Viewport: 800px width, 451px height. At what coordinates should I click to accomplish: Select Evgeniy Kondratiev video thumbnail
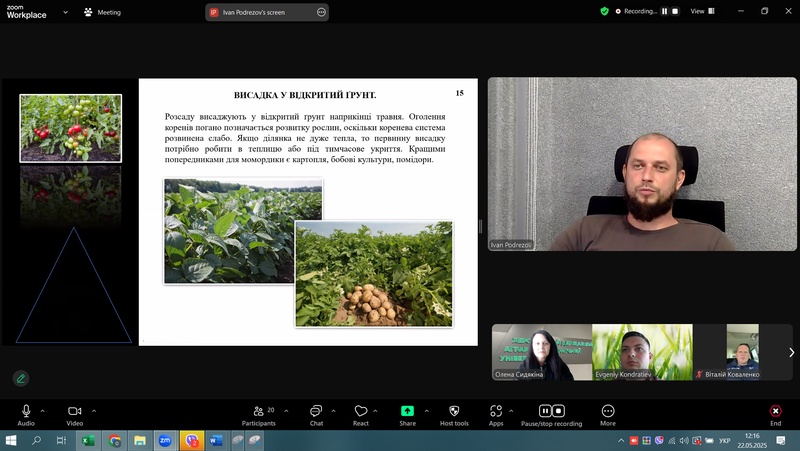[x=642, y=352]
